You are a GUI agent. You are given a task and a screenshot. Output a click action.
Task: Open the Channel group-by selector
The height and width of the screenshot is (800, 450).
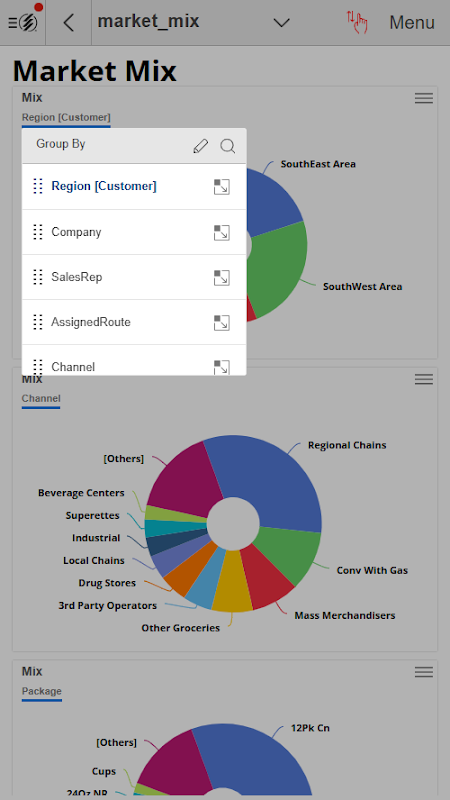coord(41,399)
